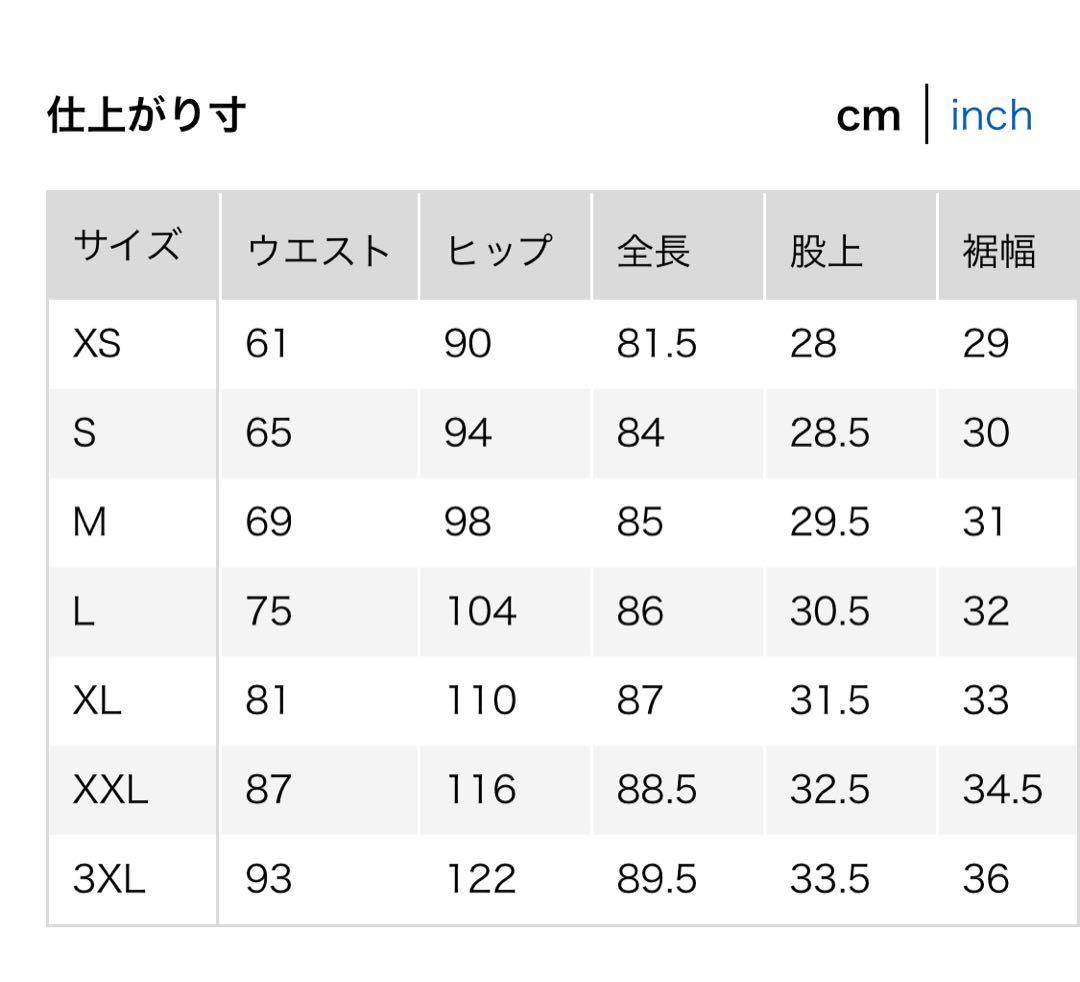Image resolution: width=1080 pixels, height=982 pixels.
Task: Click the M size row label
Action: pyautogui.click(x=90, y=523)
